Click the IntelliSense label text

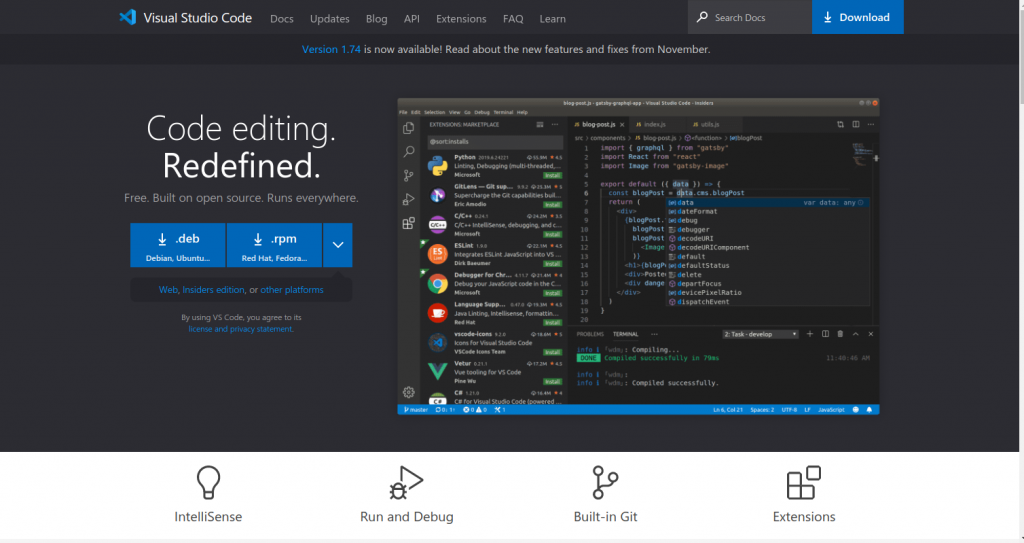click(x=208, y=516)
